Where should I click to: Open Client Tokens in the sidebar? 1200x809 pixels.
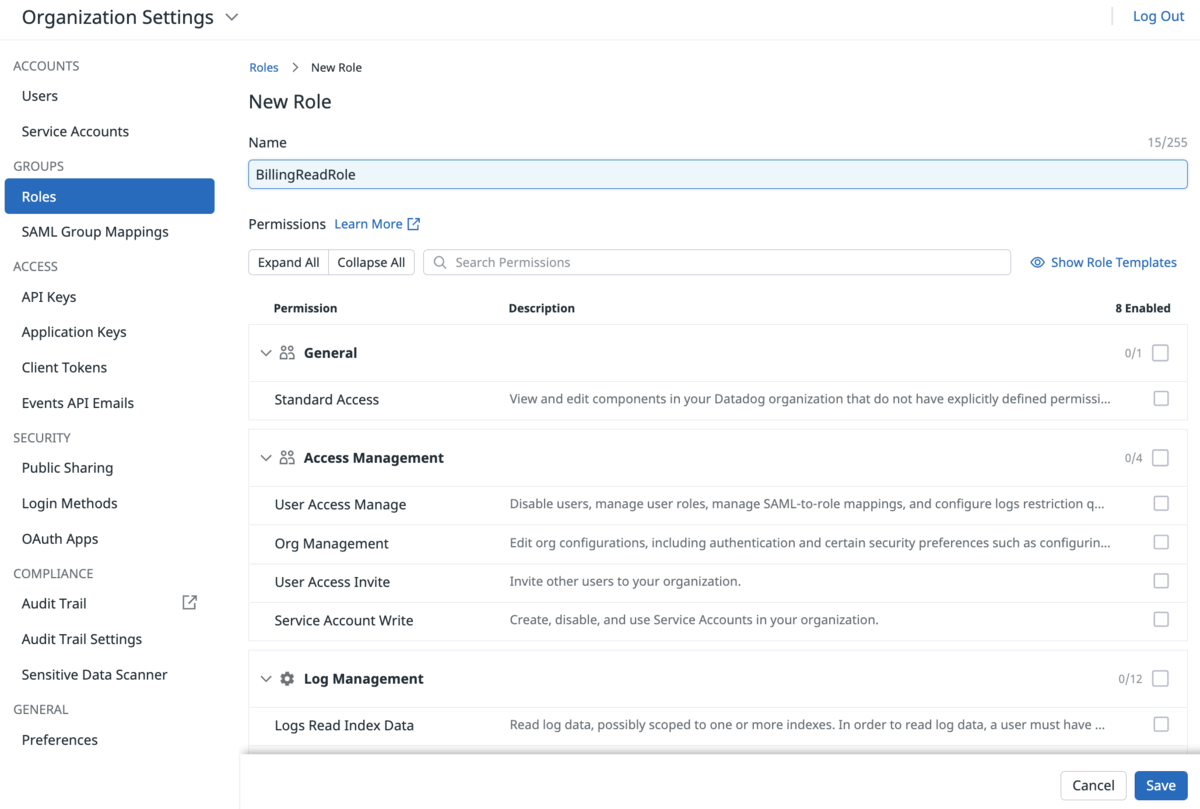(64, 367)
